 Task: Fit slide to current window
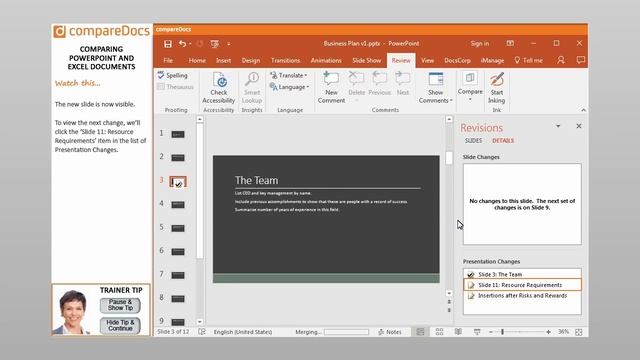tap(579, 332)
